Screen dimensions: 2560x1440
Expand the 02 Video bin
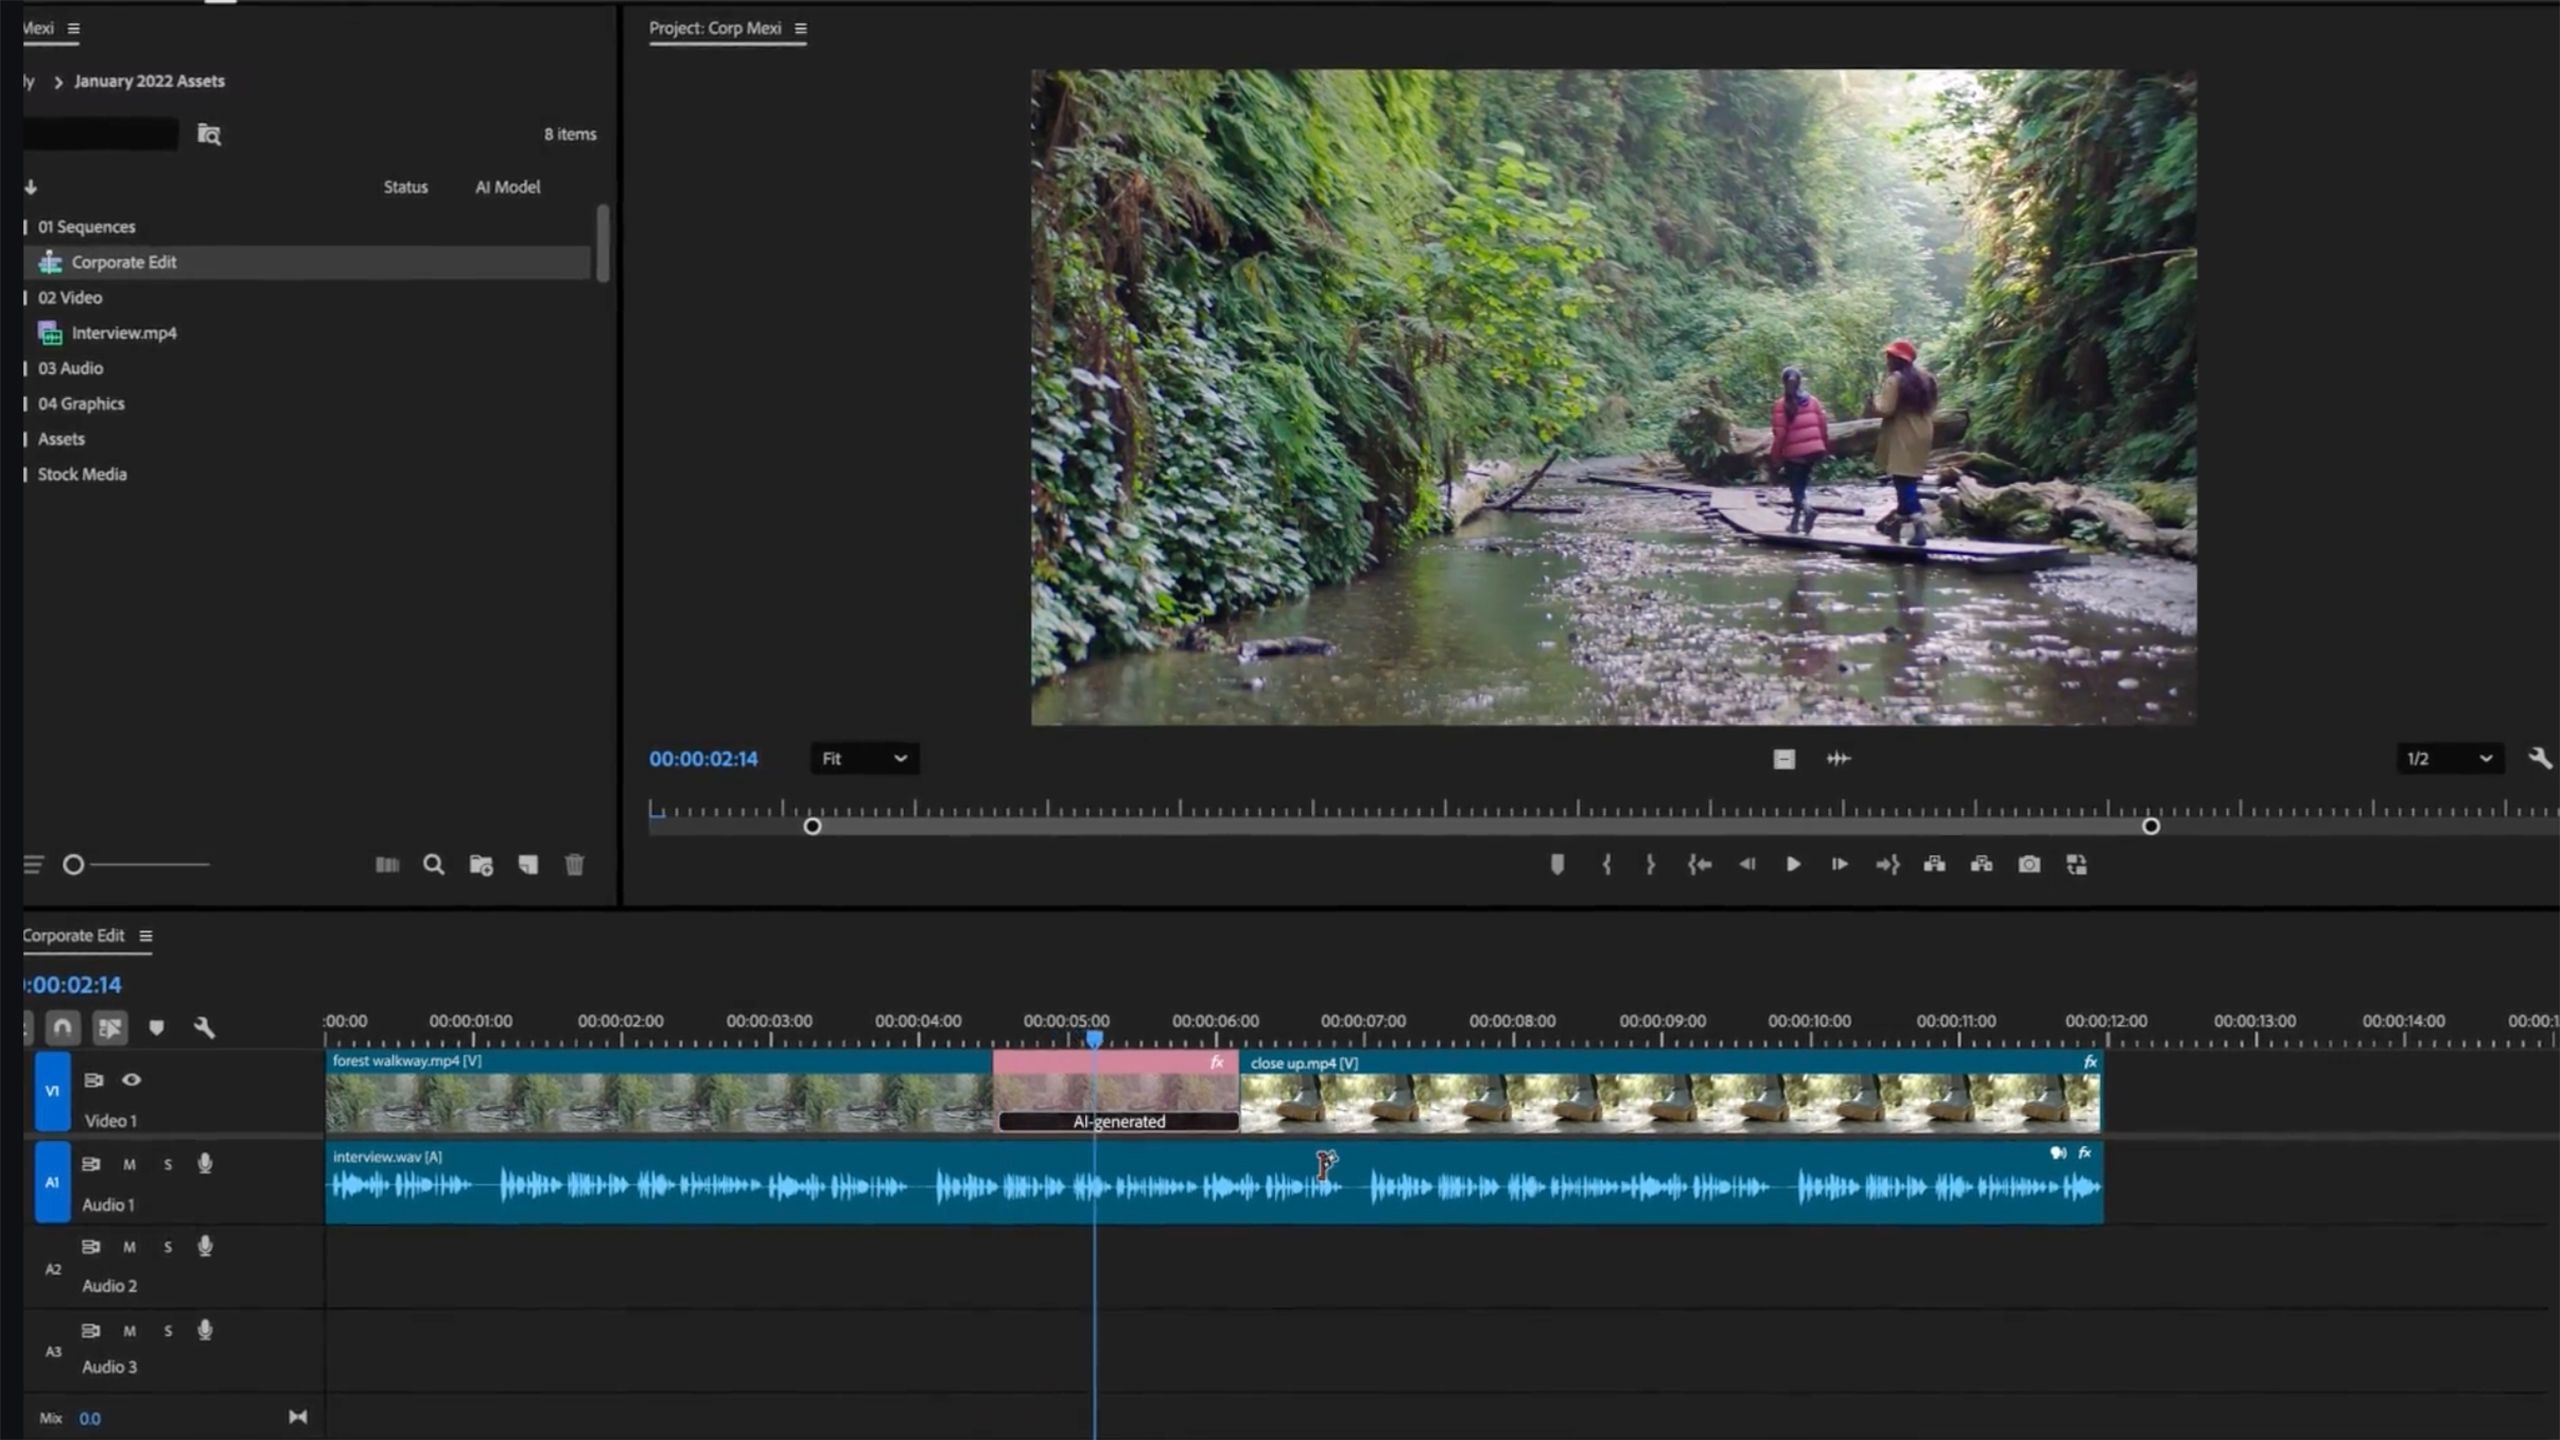point(26,298)
